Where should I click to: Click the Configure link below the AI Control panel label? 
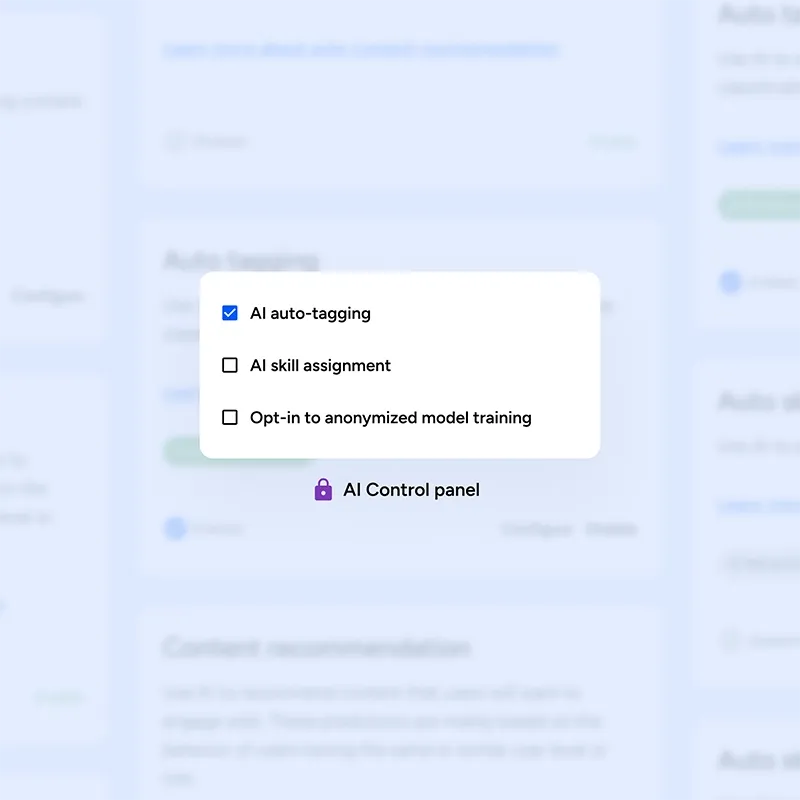pos(537,529)
